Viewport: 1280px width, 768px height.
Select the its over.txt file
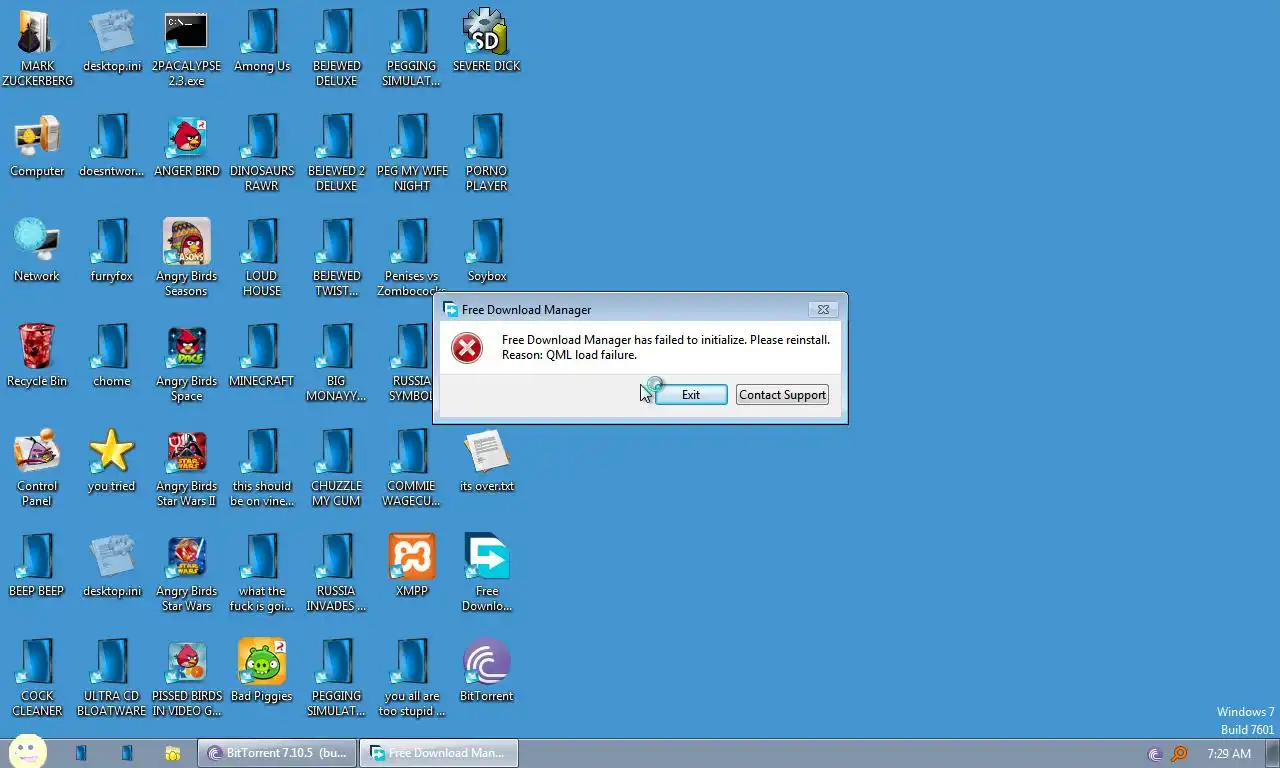[487, 460]
